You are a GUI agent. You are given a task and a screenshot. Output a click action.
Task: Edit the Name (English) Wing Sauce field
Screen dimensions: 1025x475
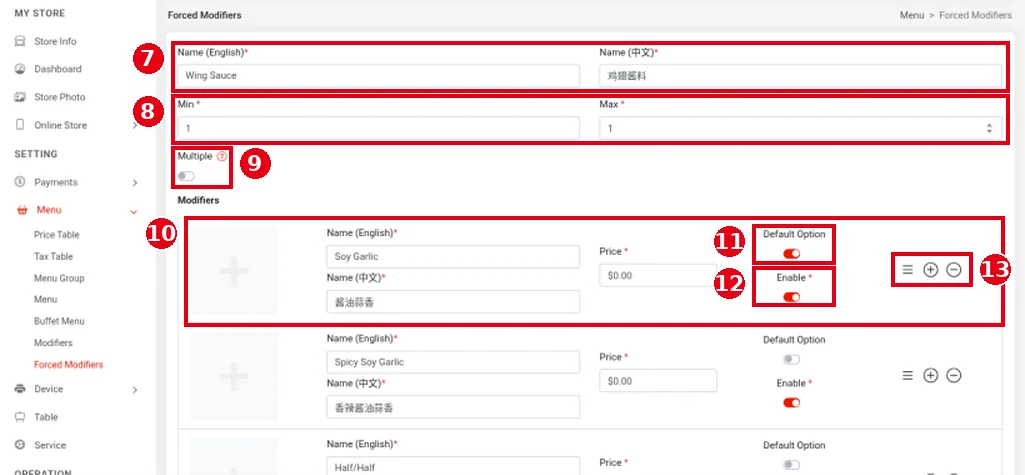(x=378, y=75)
